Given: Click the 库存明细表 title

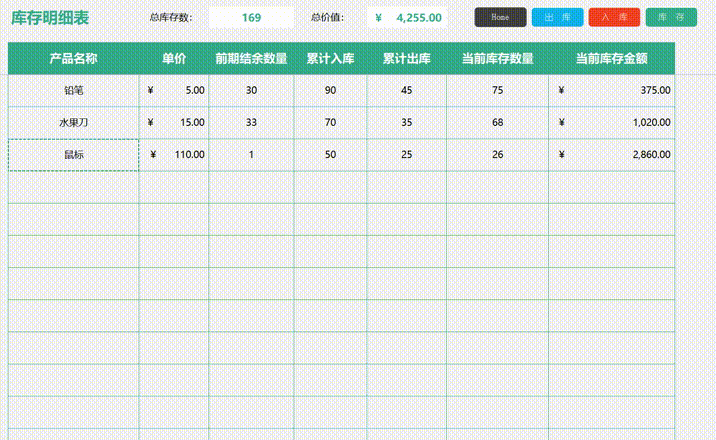Looking at the screenshot, I should [50, 18].
